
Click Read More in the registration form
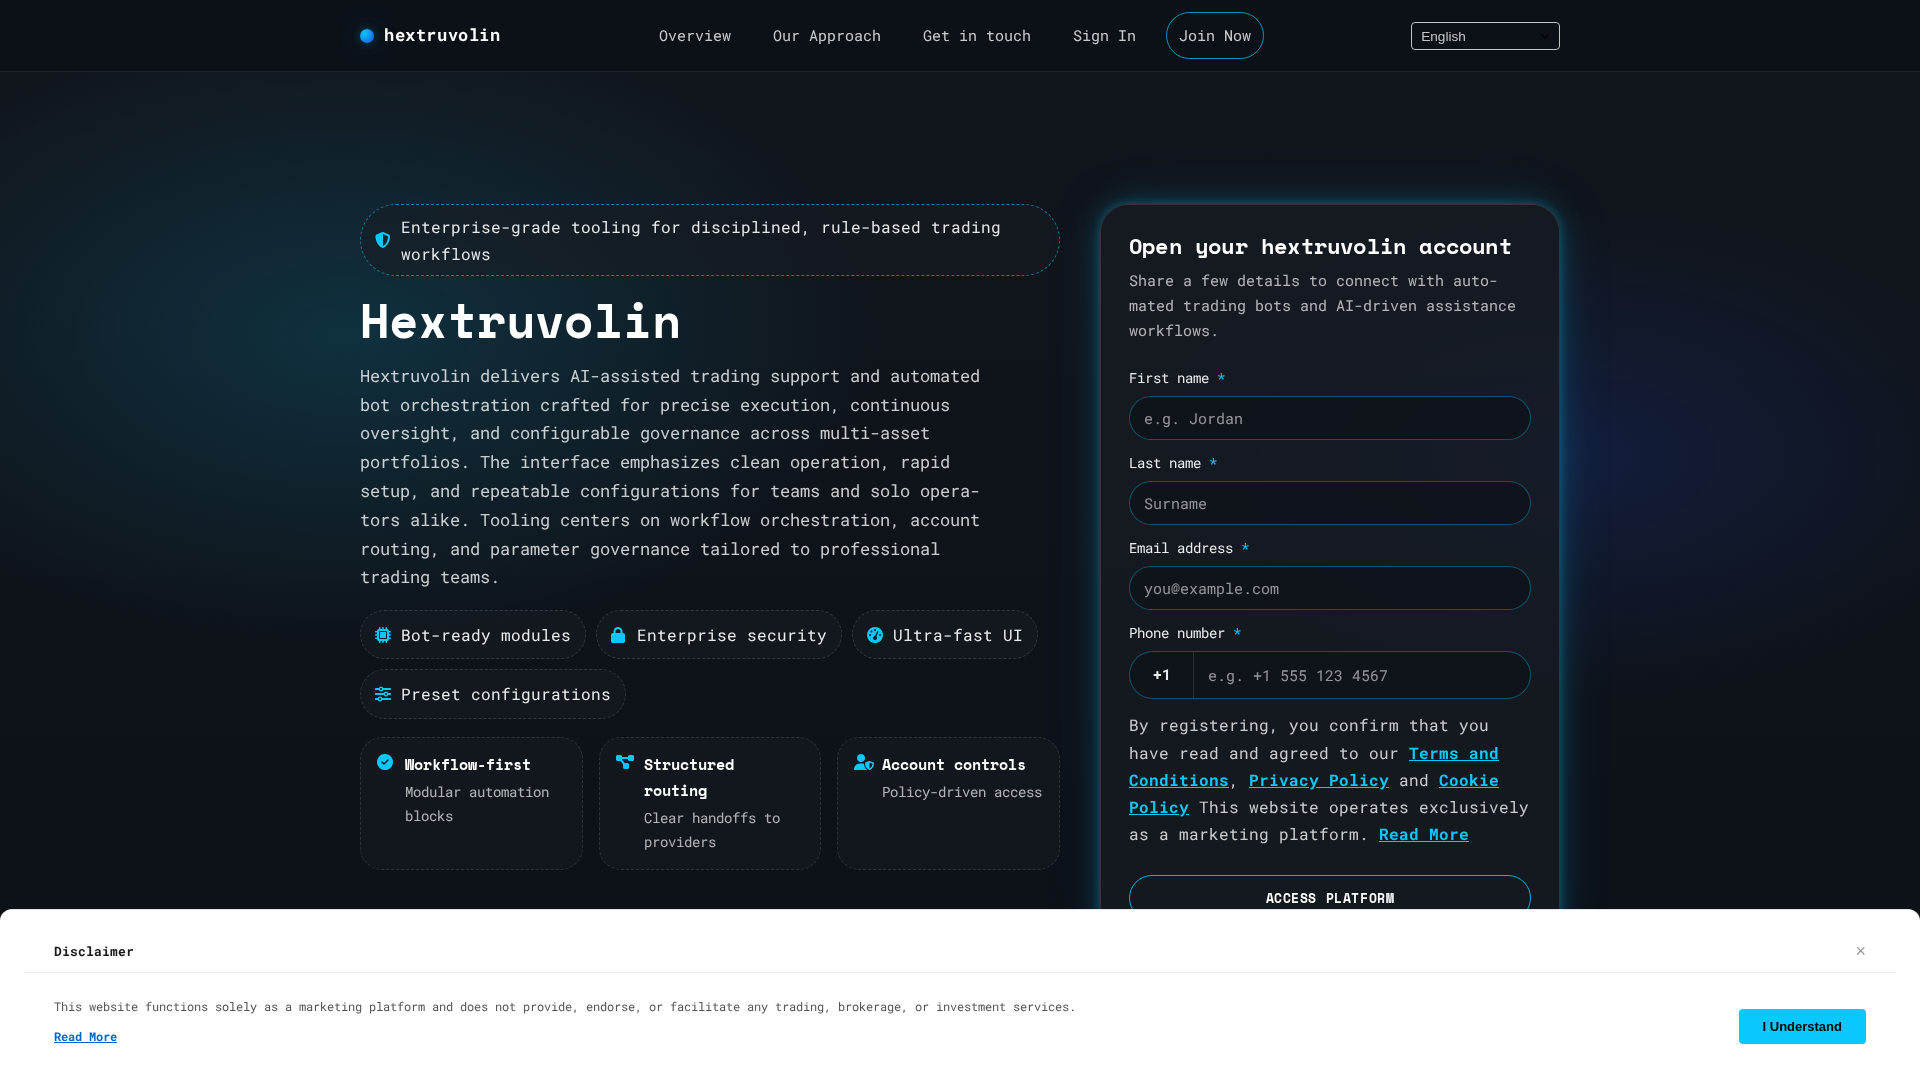[x=1424, y=834]
